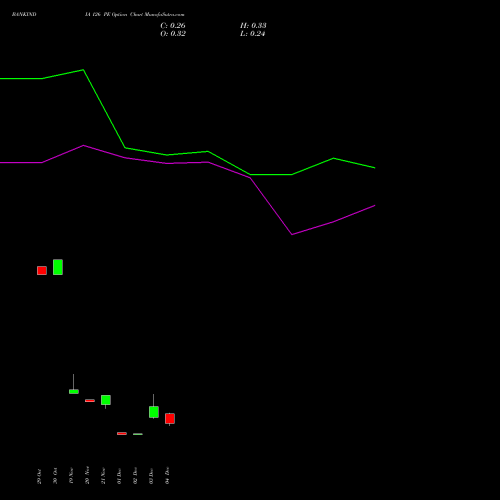Select the 29 Oct date label
Screen dimensions: 500x500
[39, 476]
